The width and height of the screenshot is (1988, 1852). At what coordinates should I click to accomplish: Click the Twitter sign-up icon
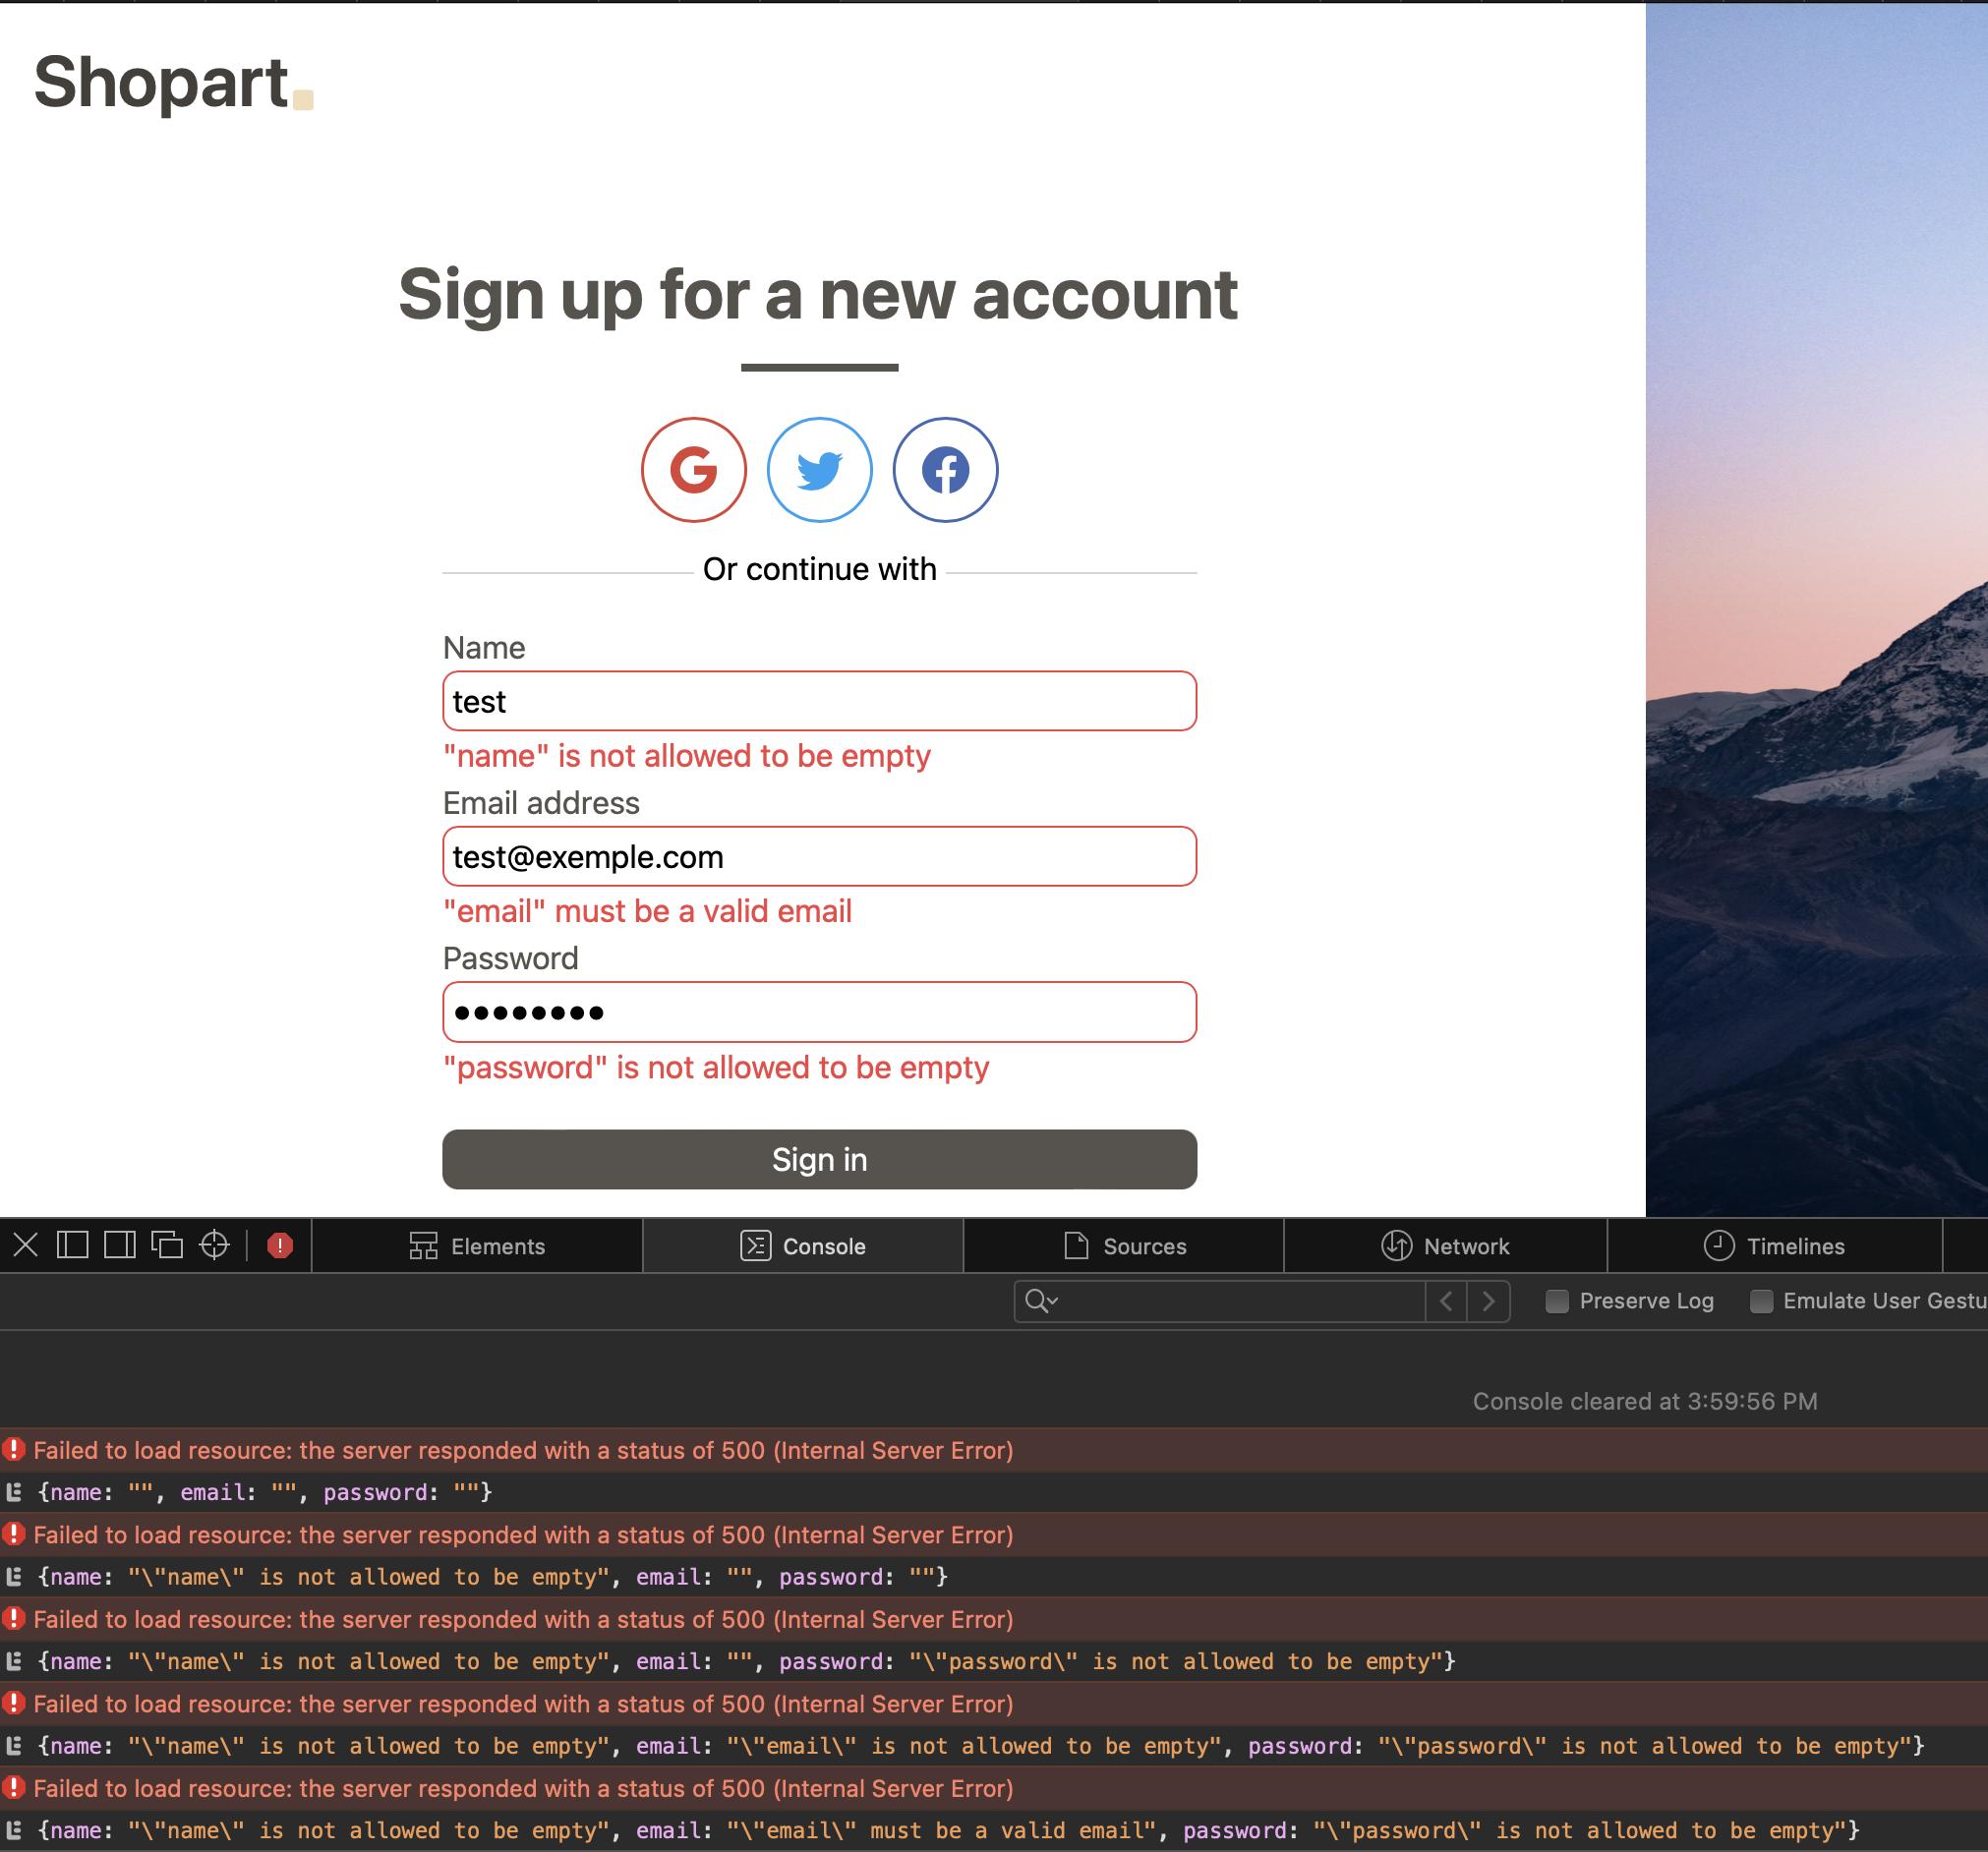[819, 469]
